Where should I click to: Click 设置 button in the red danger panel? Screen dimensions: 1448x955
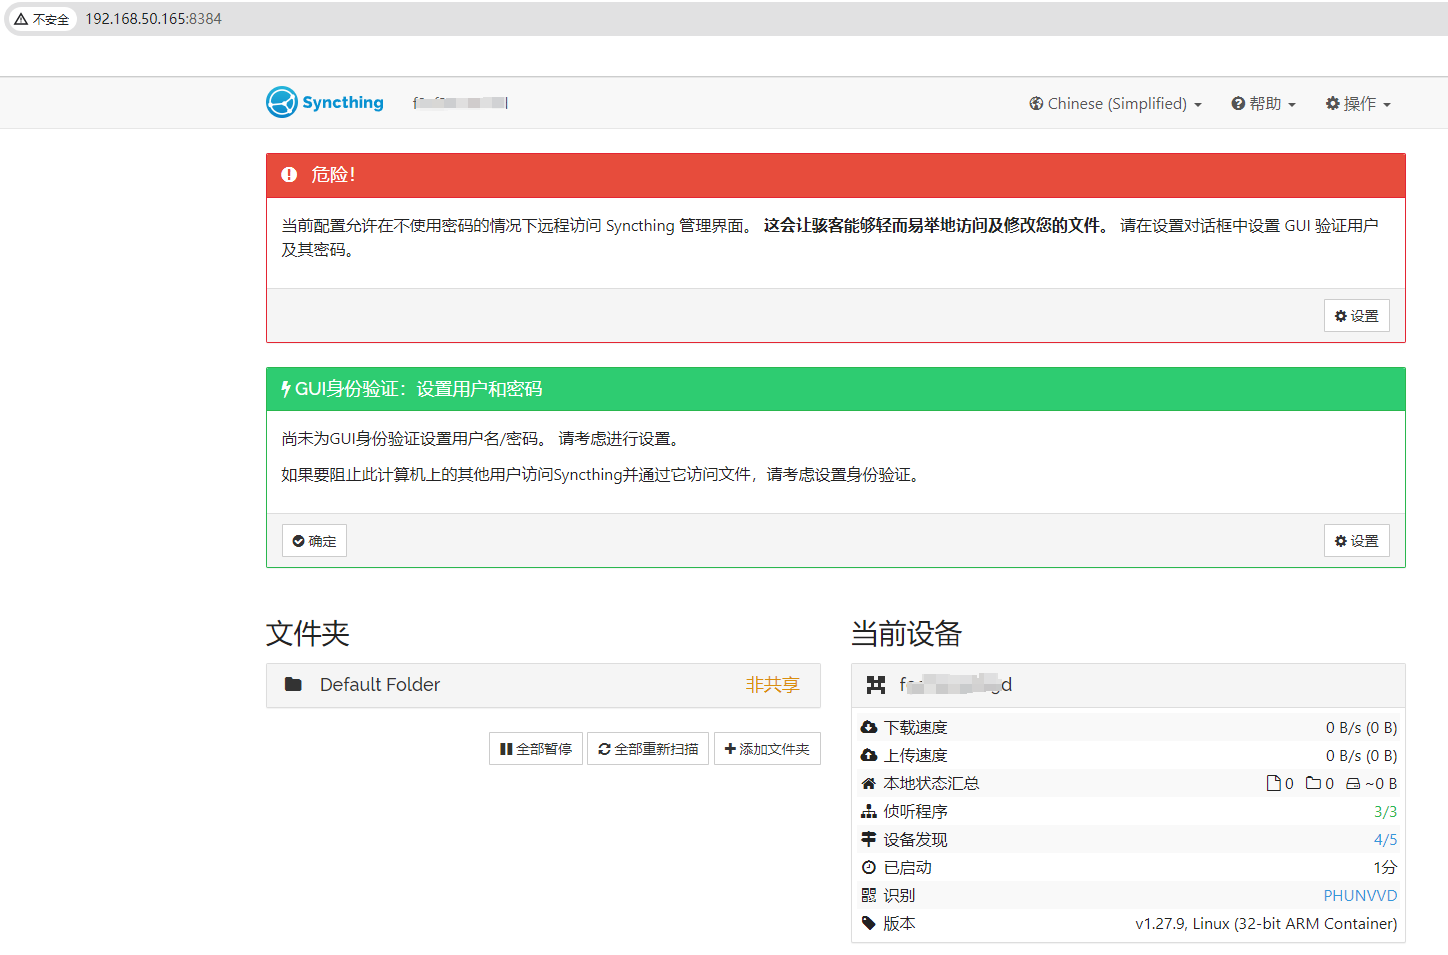[x=1357, y=316]
